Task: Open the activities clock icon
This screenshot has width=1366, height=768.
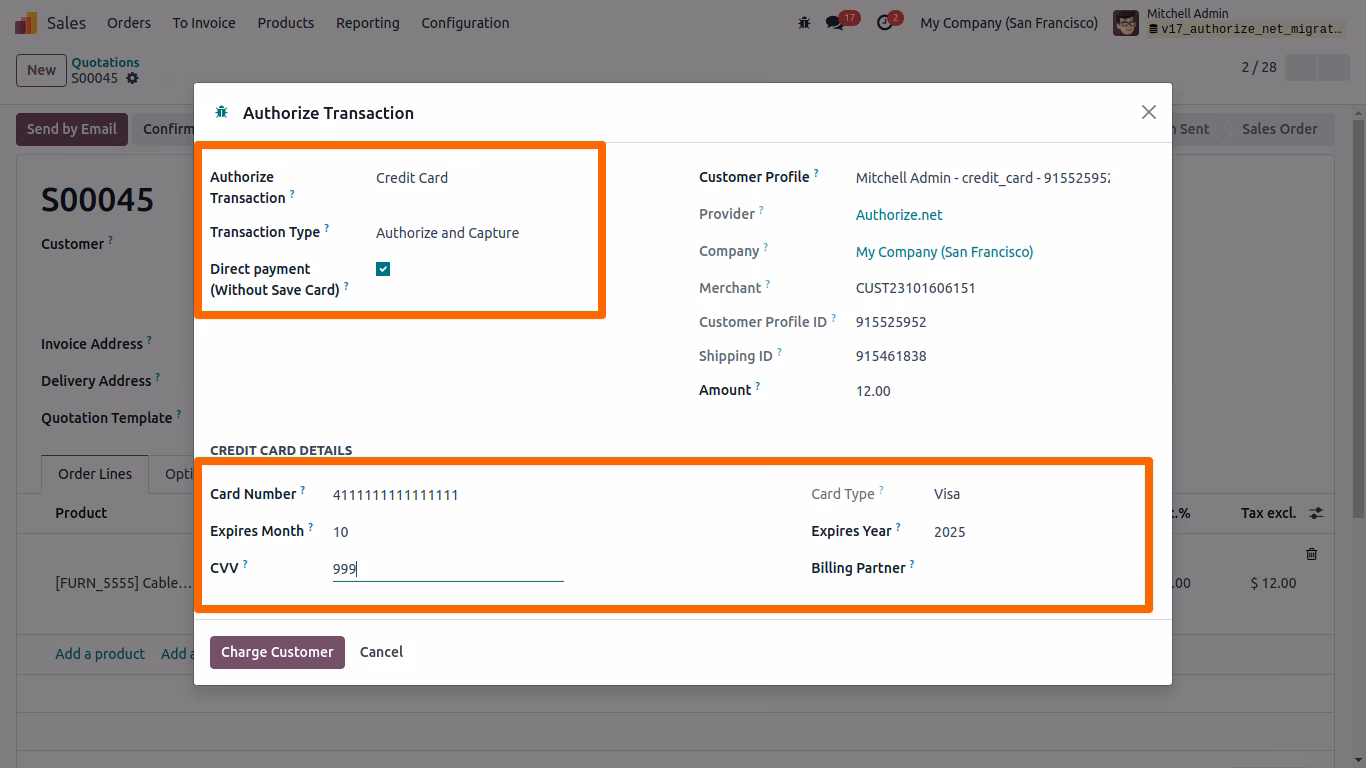Action: (x=884, y=22)
